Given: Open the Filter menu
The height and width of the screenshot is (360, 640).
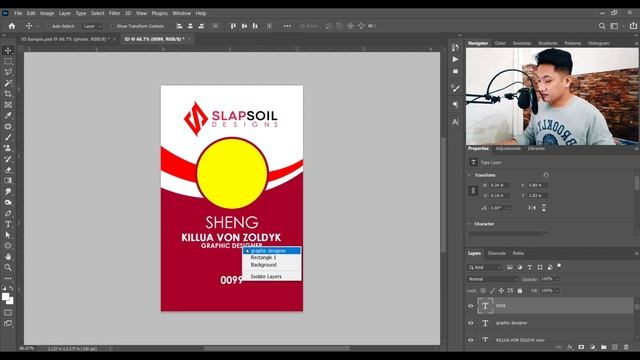Looking at the screenshot, I should point(114,13).
